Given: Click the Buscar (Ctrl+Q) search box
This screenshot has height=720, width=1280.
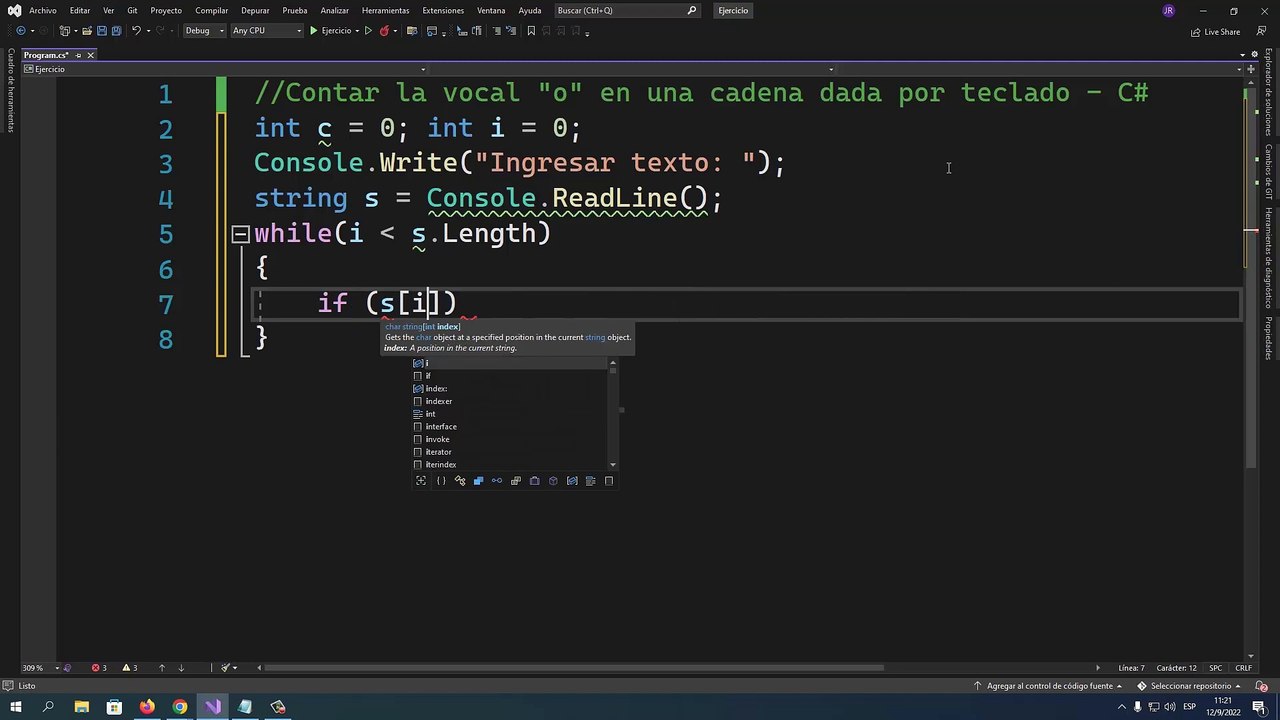Looking at the screenshot, I should pyautogui.click(x=626, y=10).
